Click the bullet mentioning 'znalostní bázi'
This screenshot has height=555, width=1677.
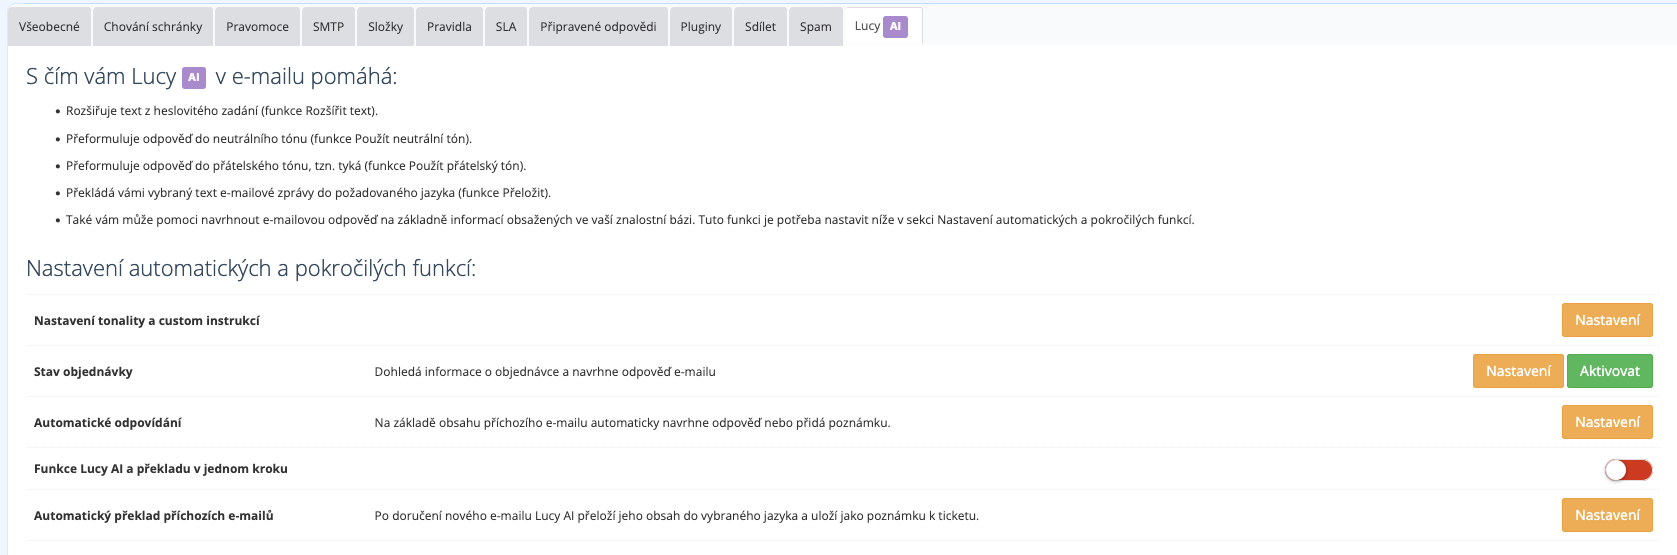pyautogui.click(x=630, y=220)
